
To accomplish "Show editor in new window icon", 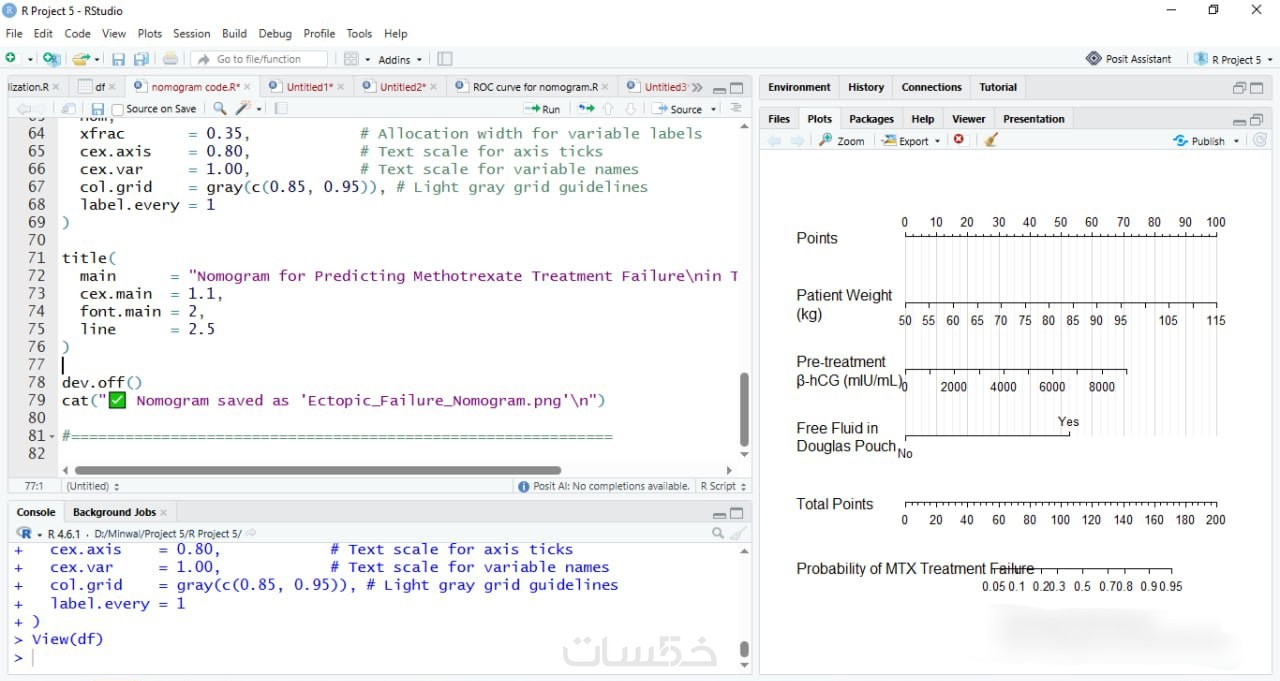I will tap(69, 109).
